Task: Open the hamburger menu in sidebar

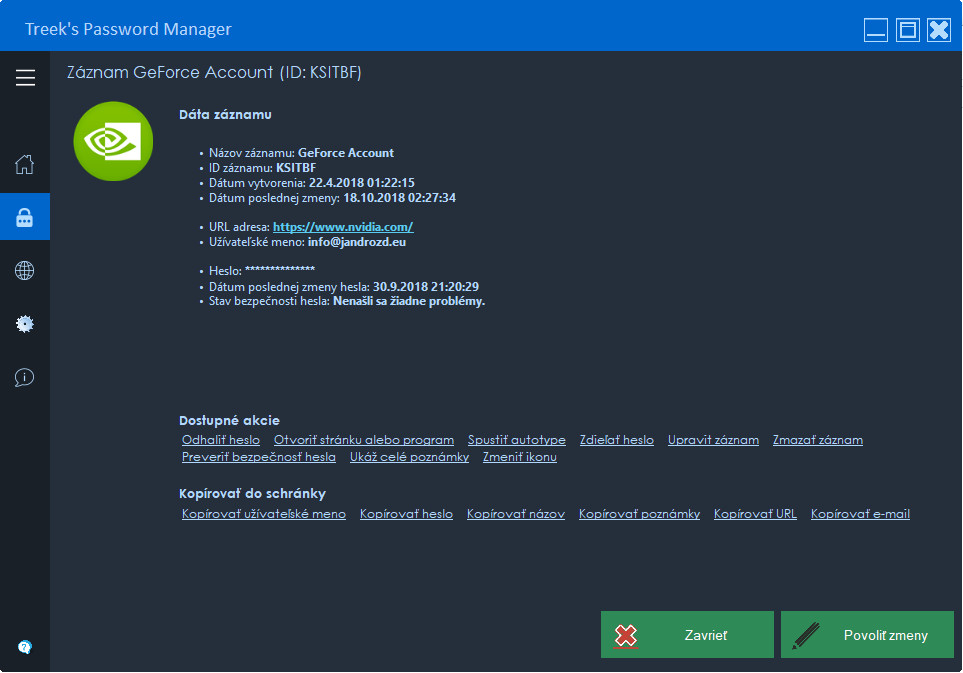Action: click(25, 78)
